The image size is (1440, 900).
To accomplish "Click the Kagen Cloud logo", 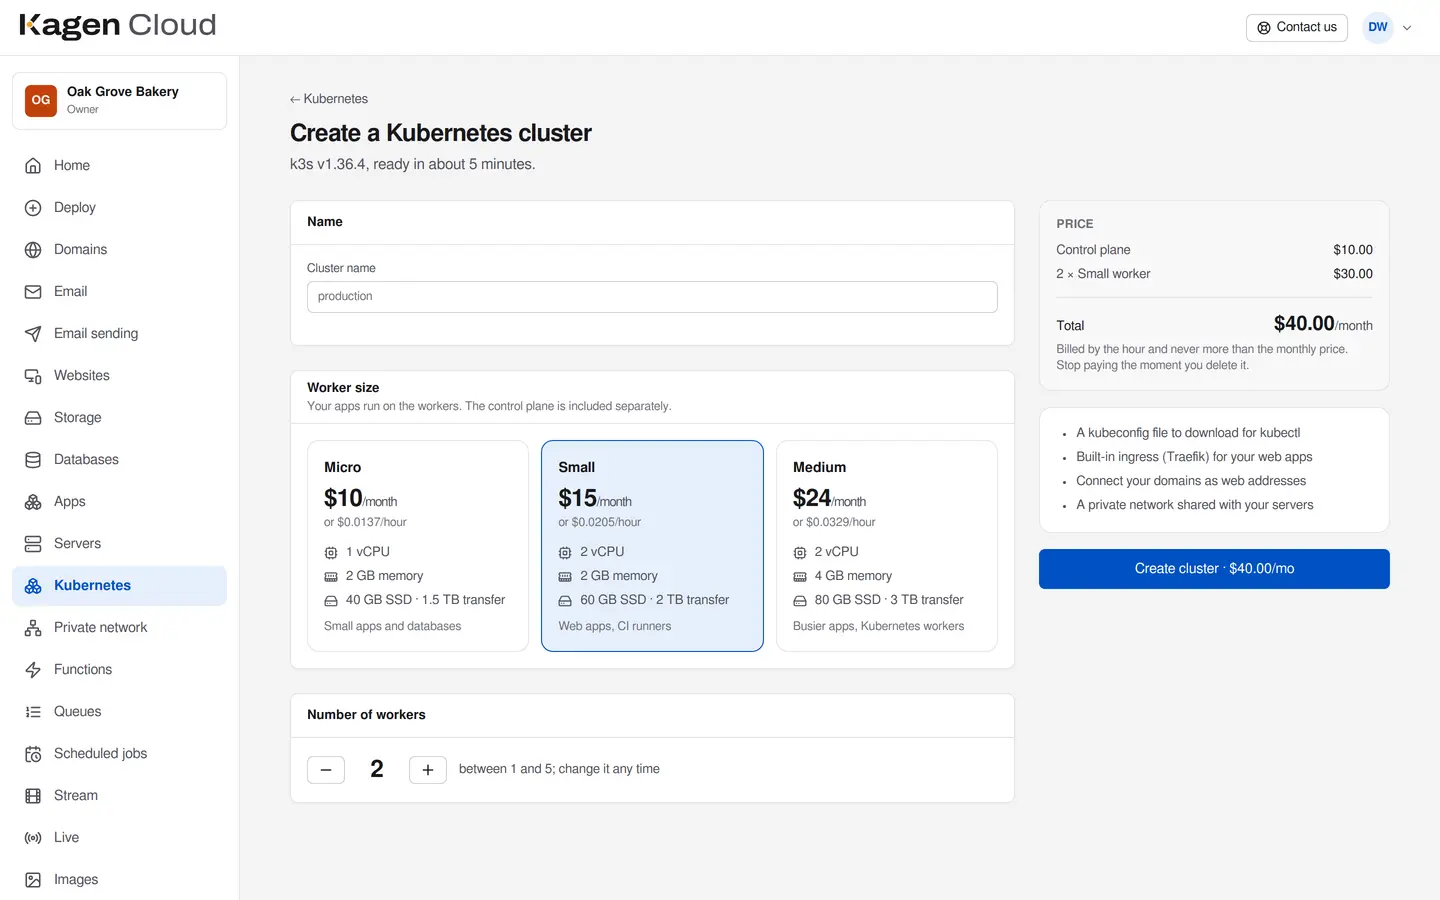I will coord(118,26).
